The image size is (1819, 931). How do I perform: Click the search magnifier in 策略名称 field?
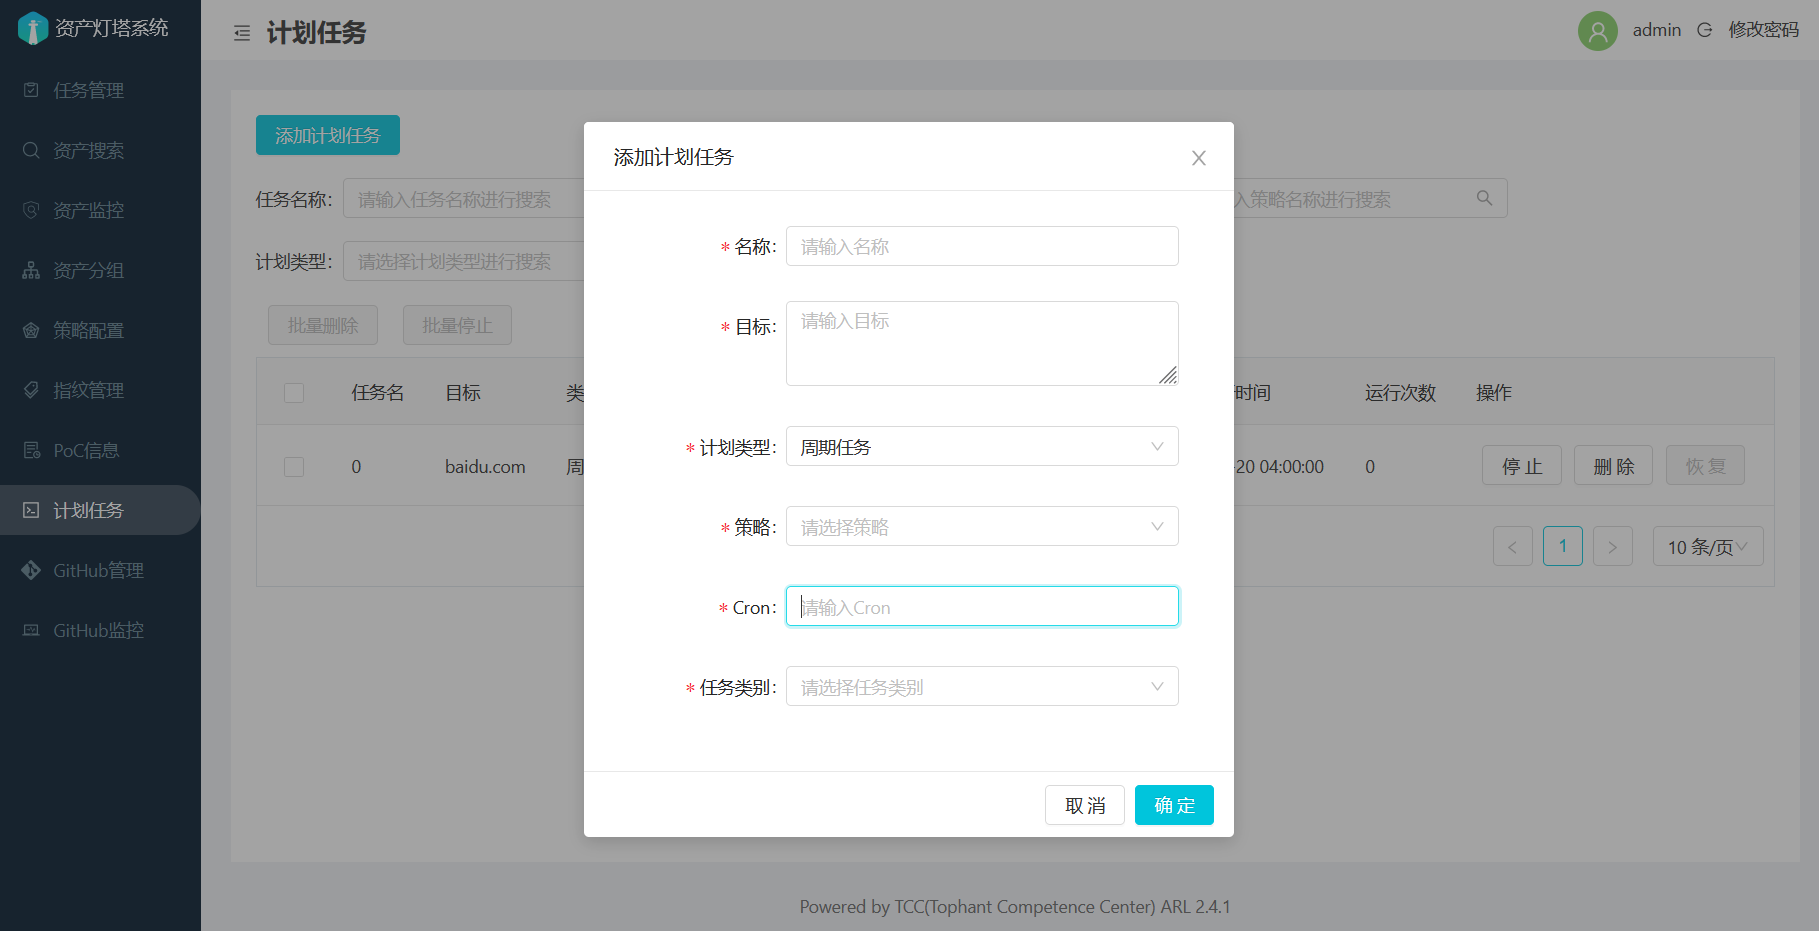coord(1484,198)
